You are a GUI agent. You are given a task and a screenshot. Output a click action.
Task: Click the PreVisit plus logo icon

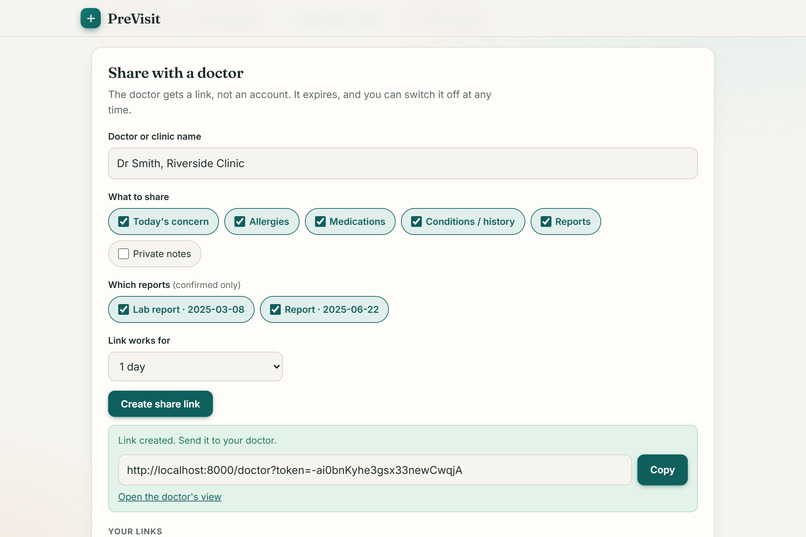[90, 18]
